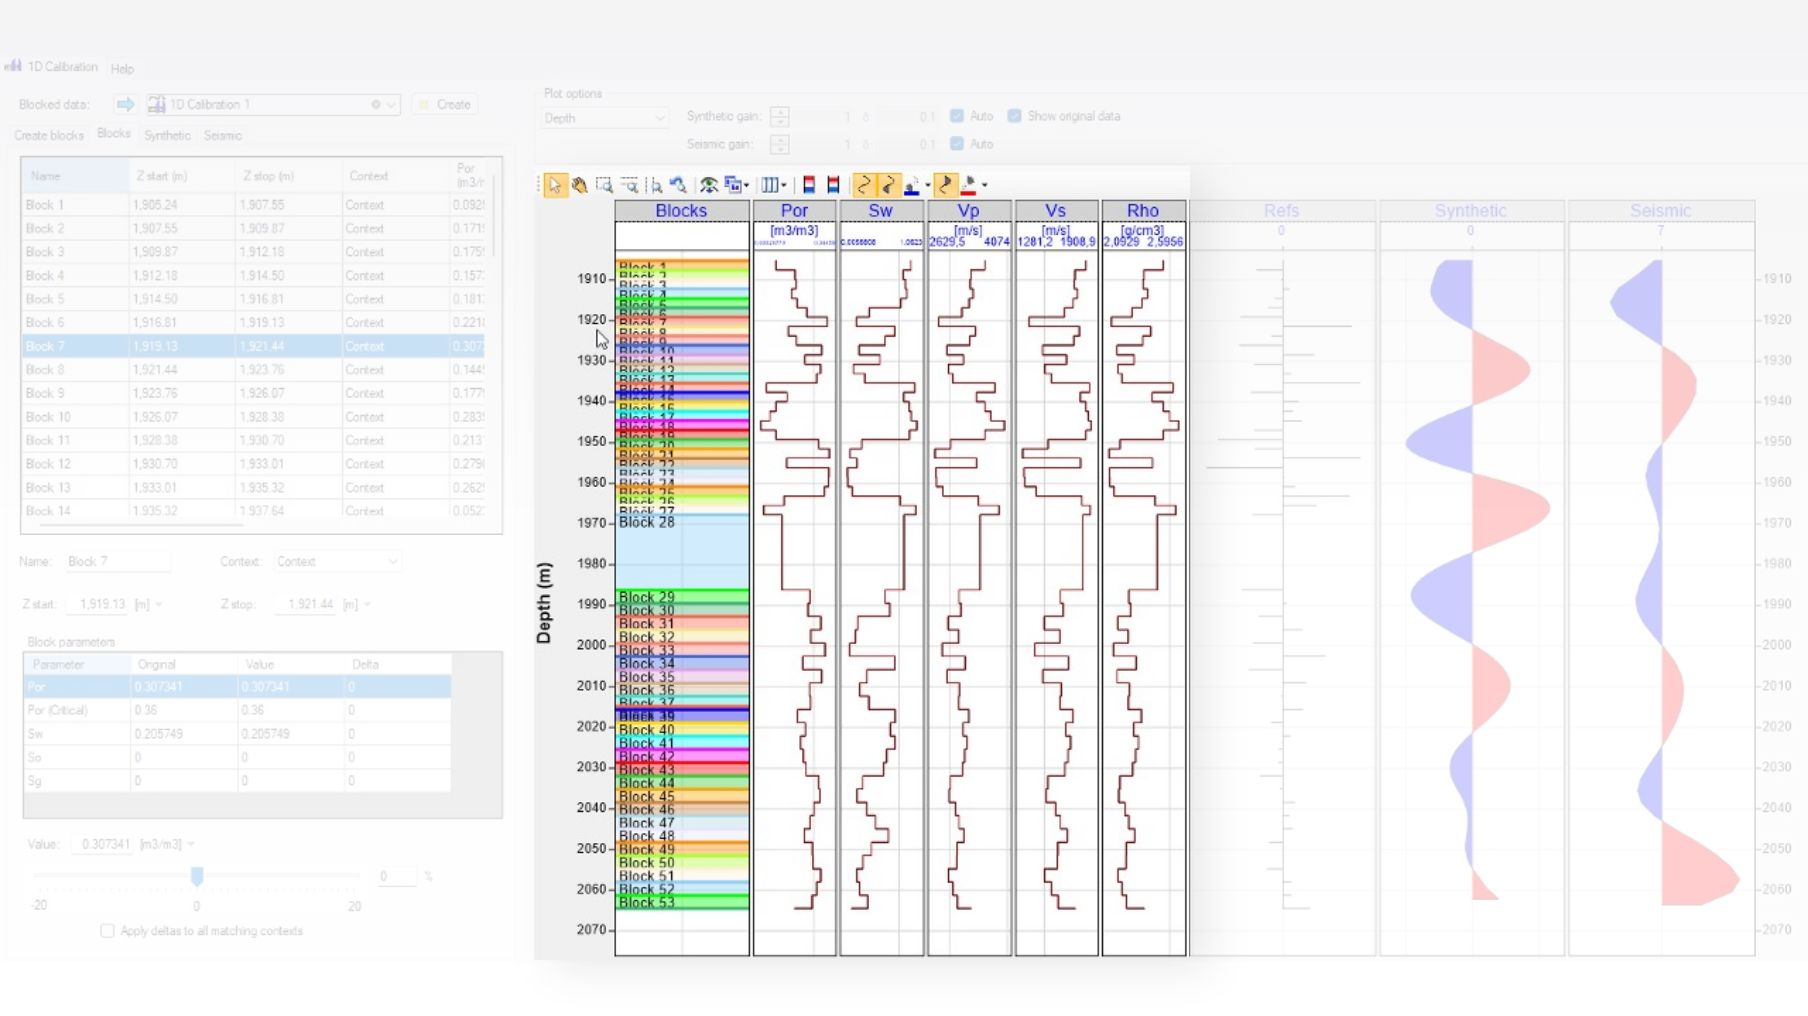Click the Name column header
1808x1016 pixels.
[x=76, y=176]
